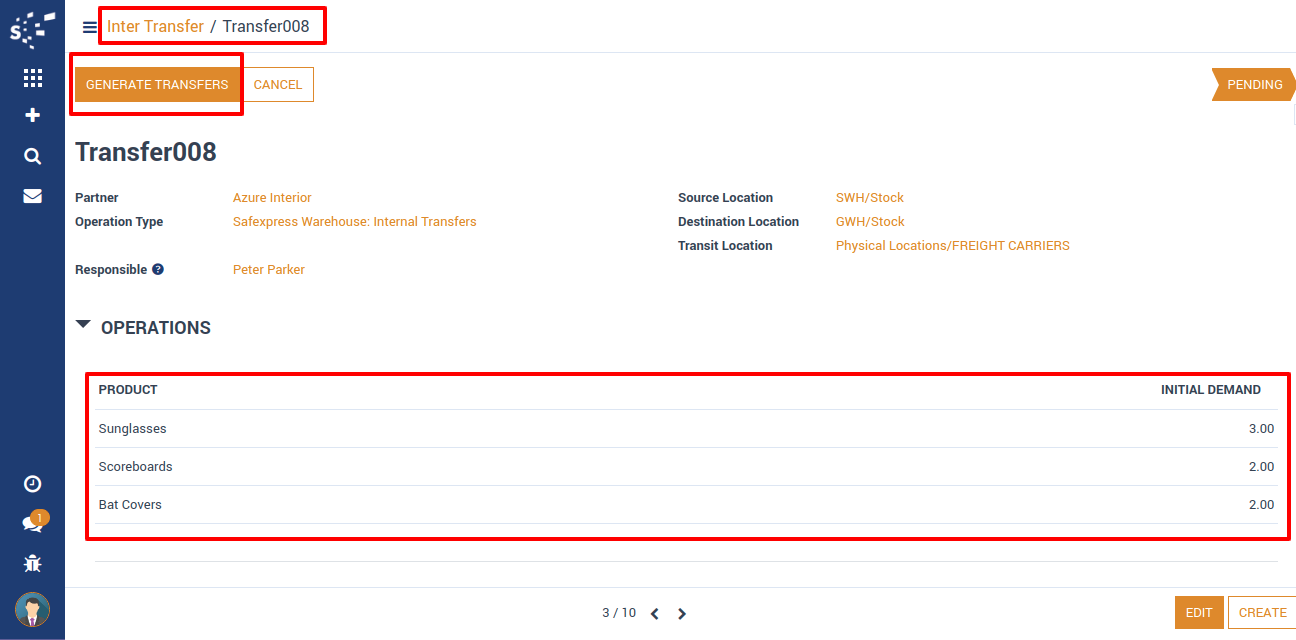
Task: Open the envelope messages icon
Action: (x=32, y=196)
